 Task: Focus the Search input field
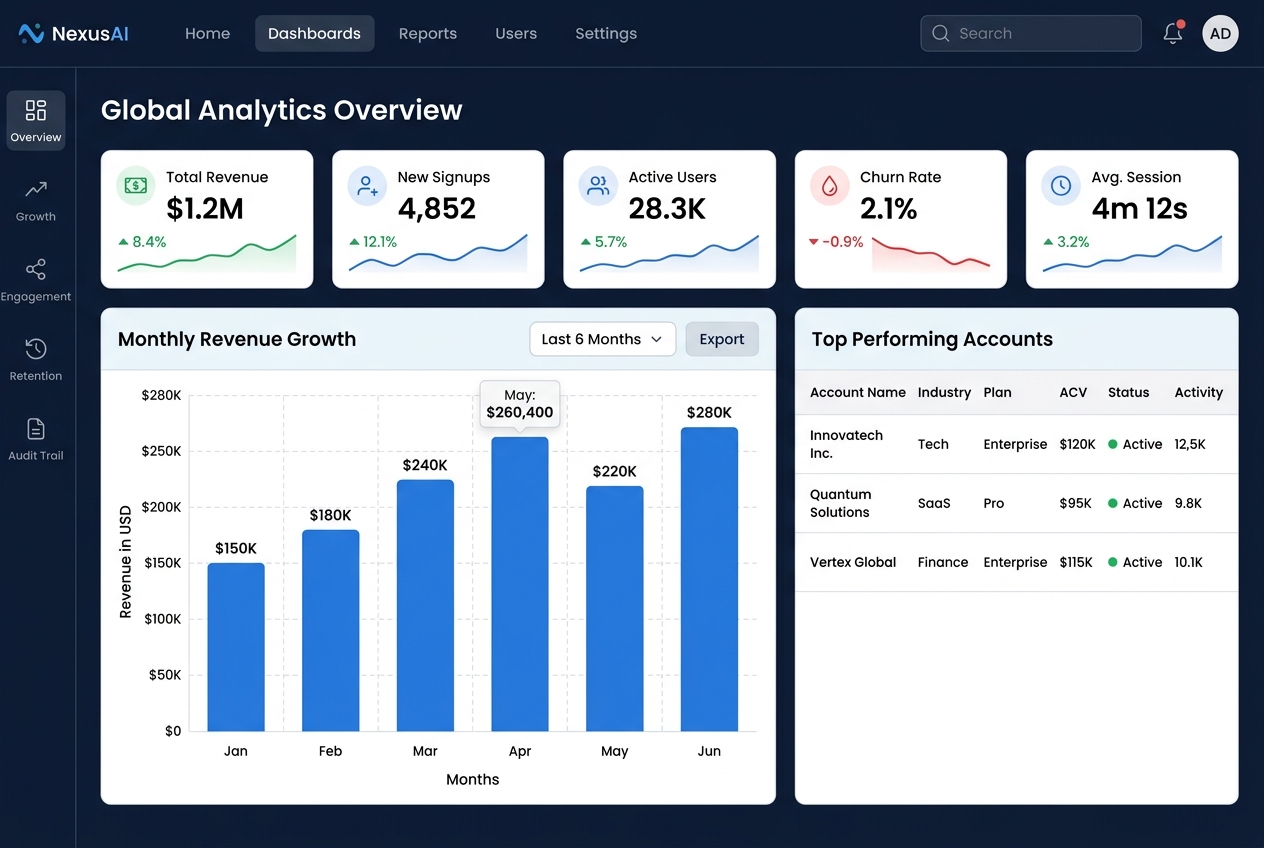coord(1031,33)
